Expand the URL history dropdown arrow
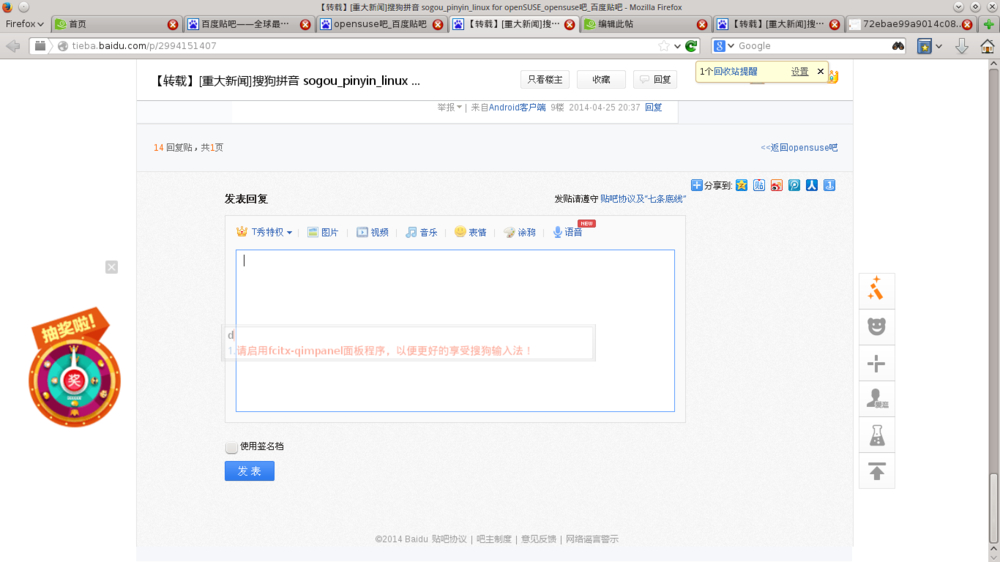This screenshot has width=1000, height=562. (x=677, y=46)
